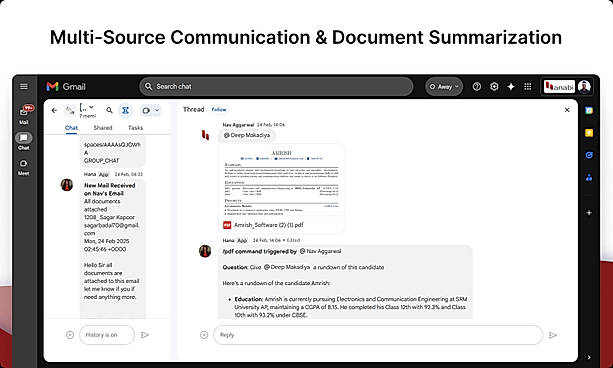Collapse side panel with bottom chevron
This screenshot has width=613, height=368.
[x=589, y=357]
